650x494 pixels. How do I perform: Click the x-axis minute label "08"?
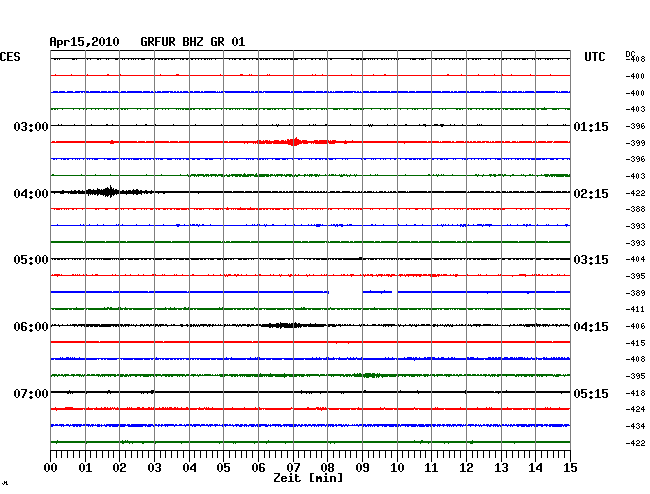tap(327, 467)
